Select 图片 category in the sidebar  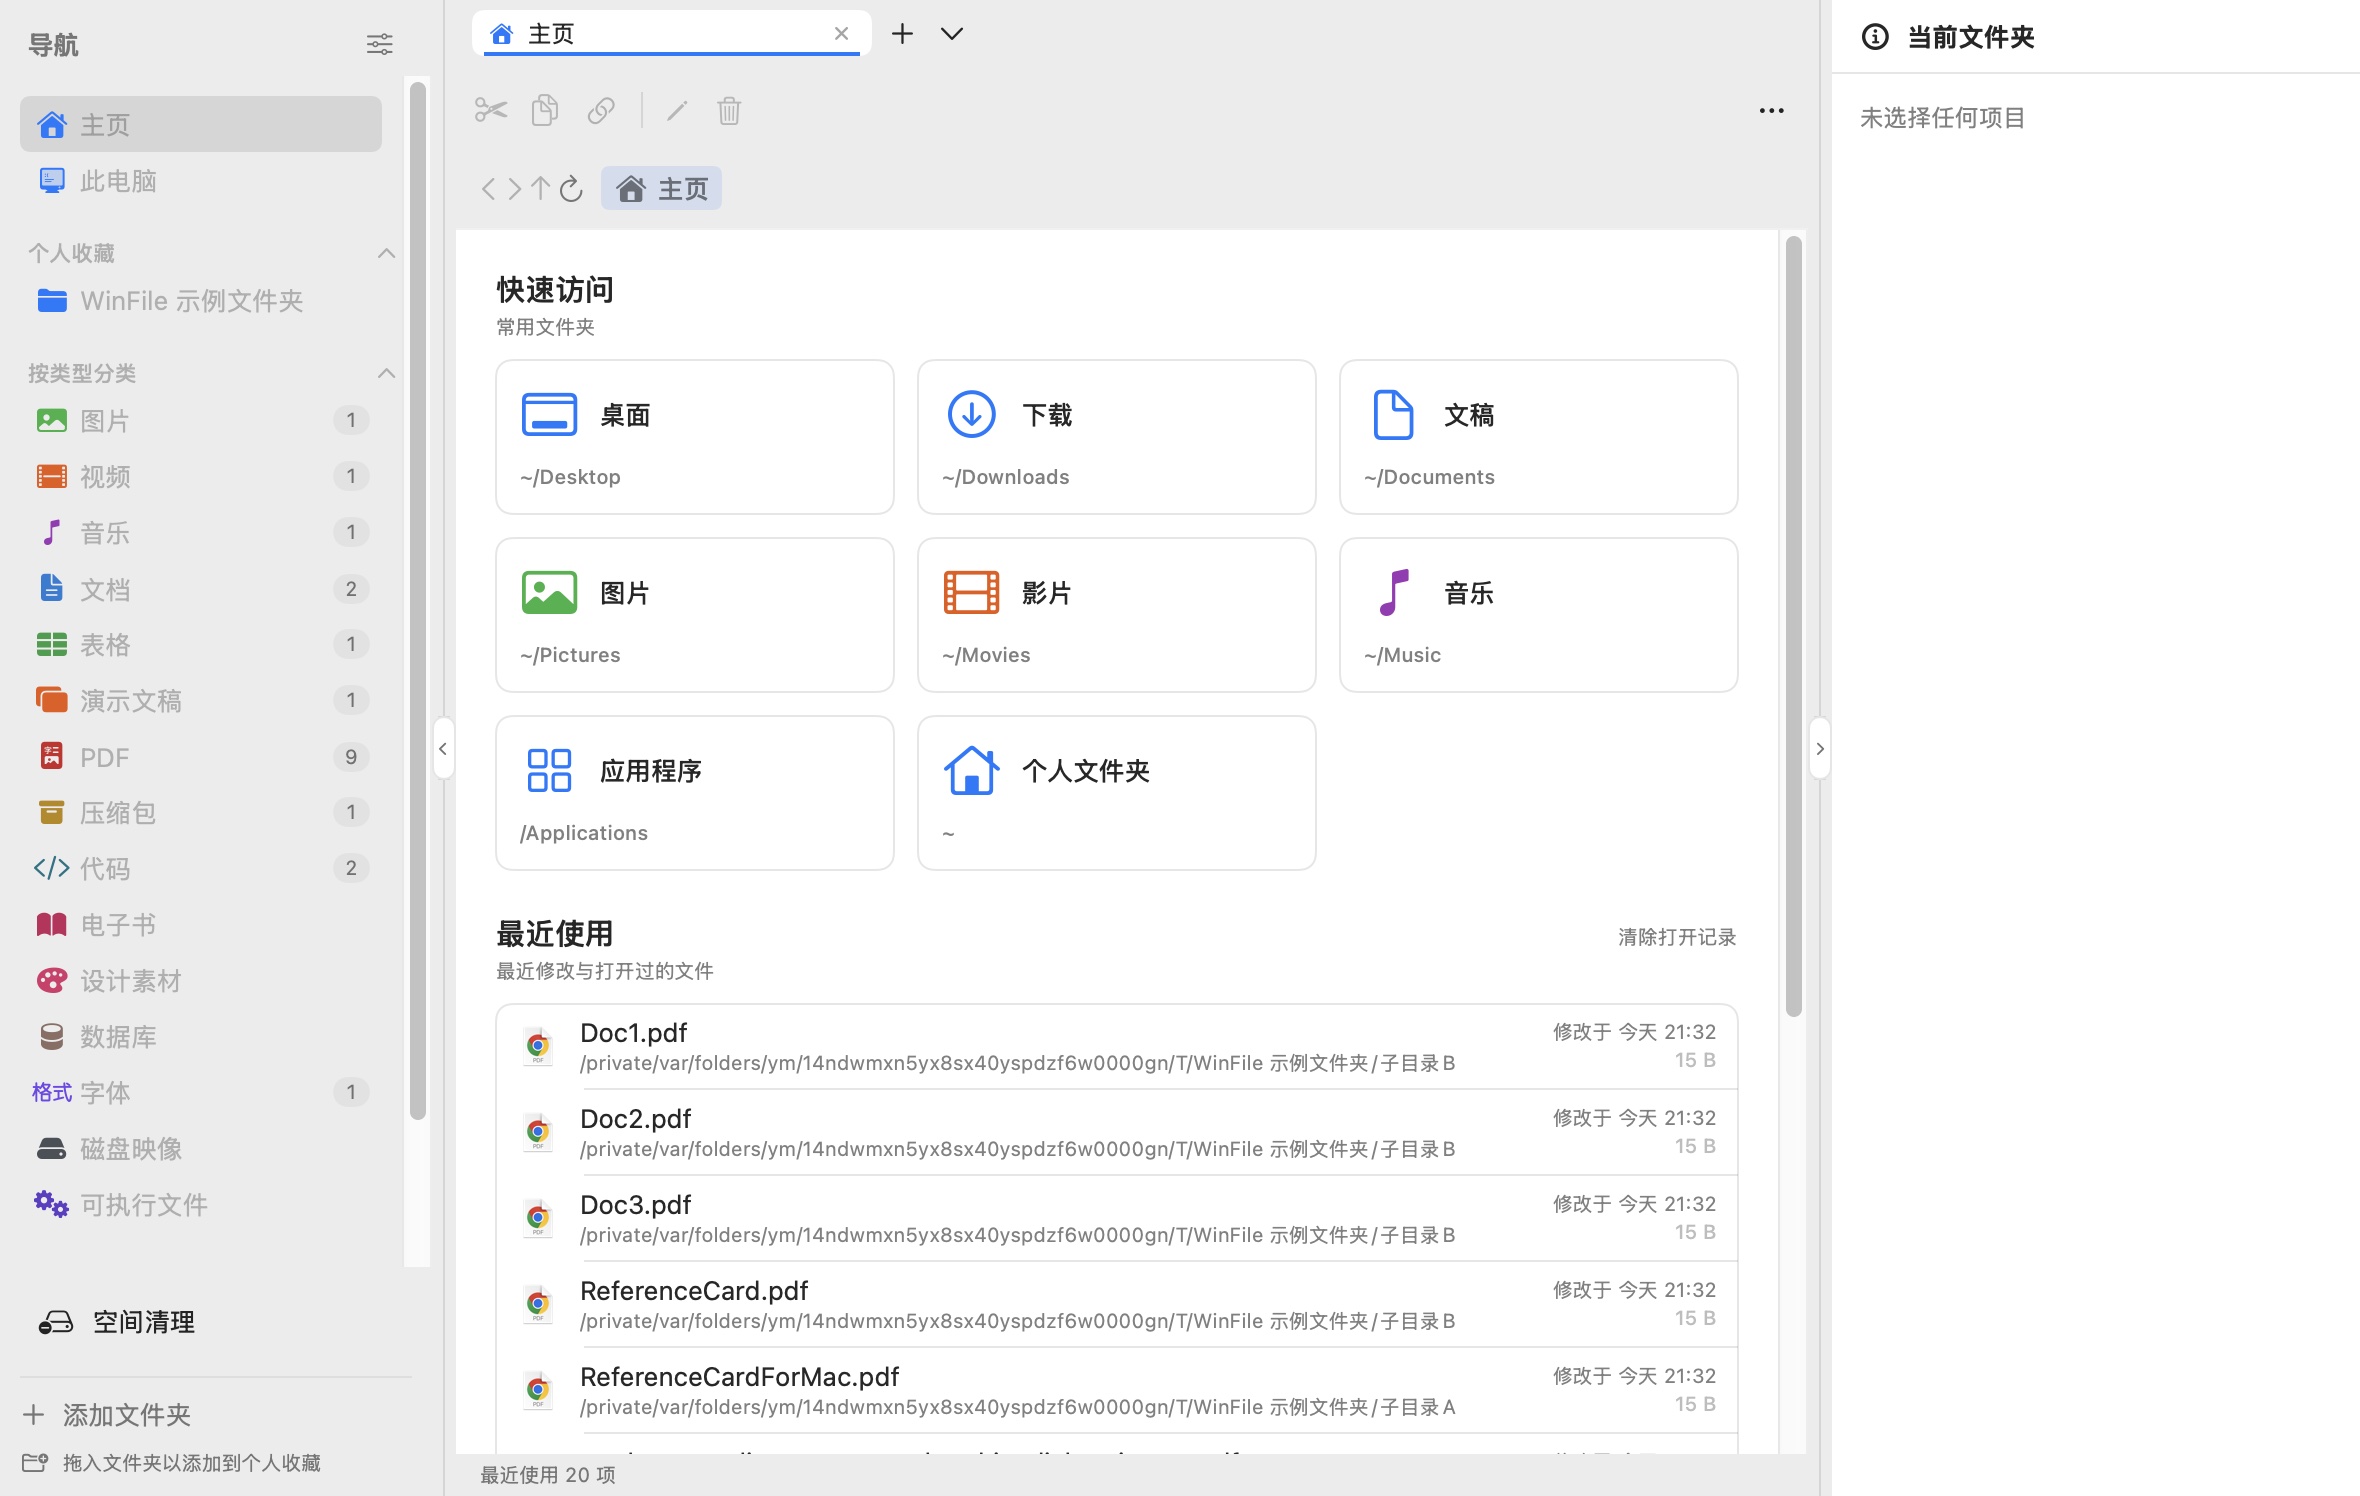pyautogui.click(x=200, y=420)
